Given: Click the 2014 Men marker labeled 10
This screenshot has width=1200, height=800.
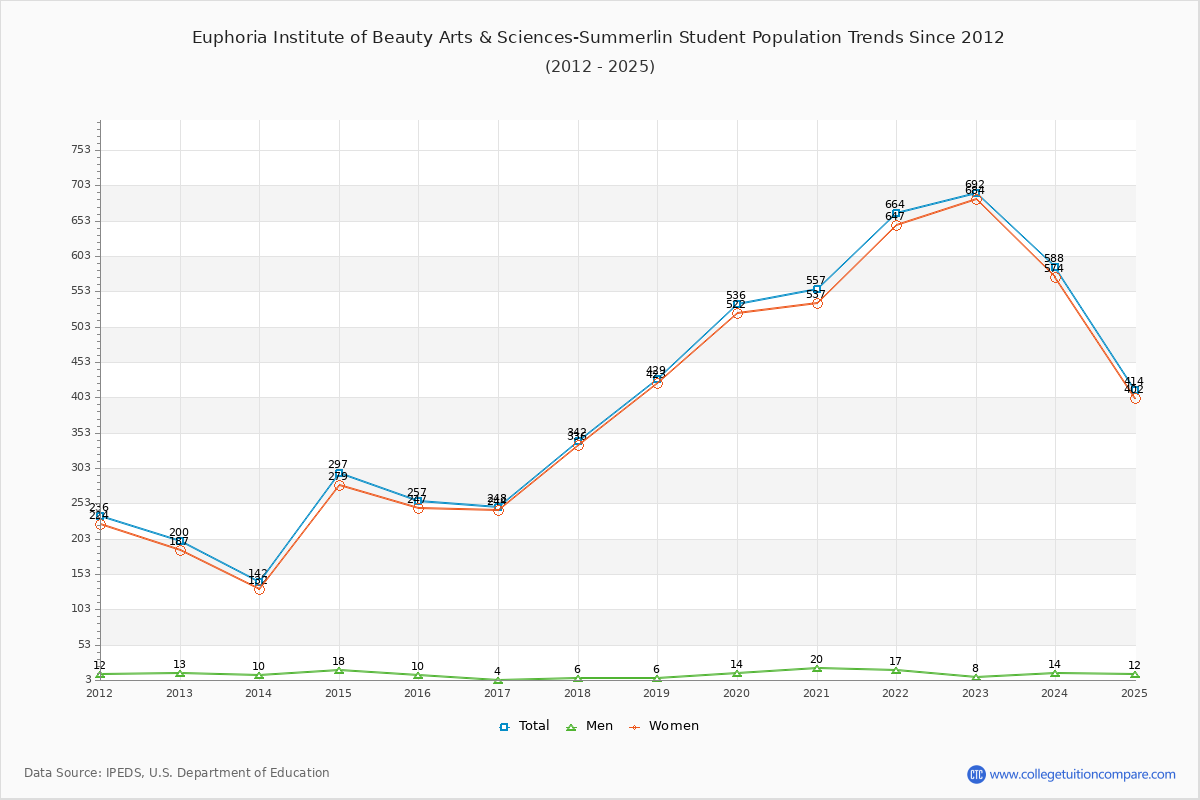Looking at the screenshot, I should [x=259, y=675].
